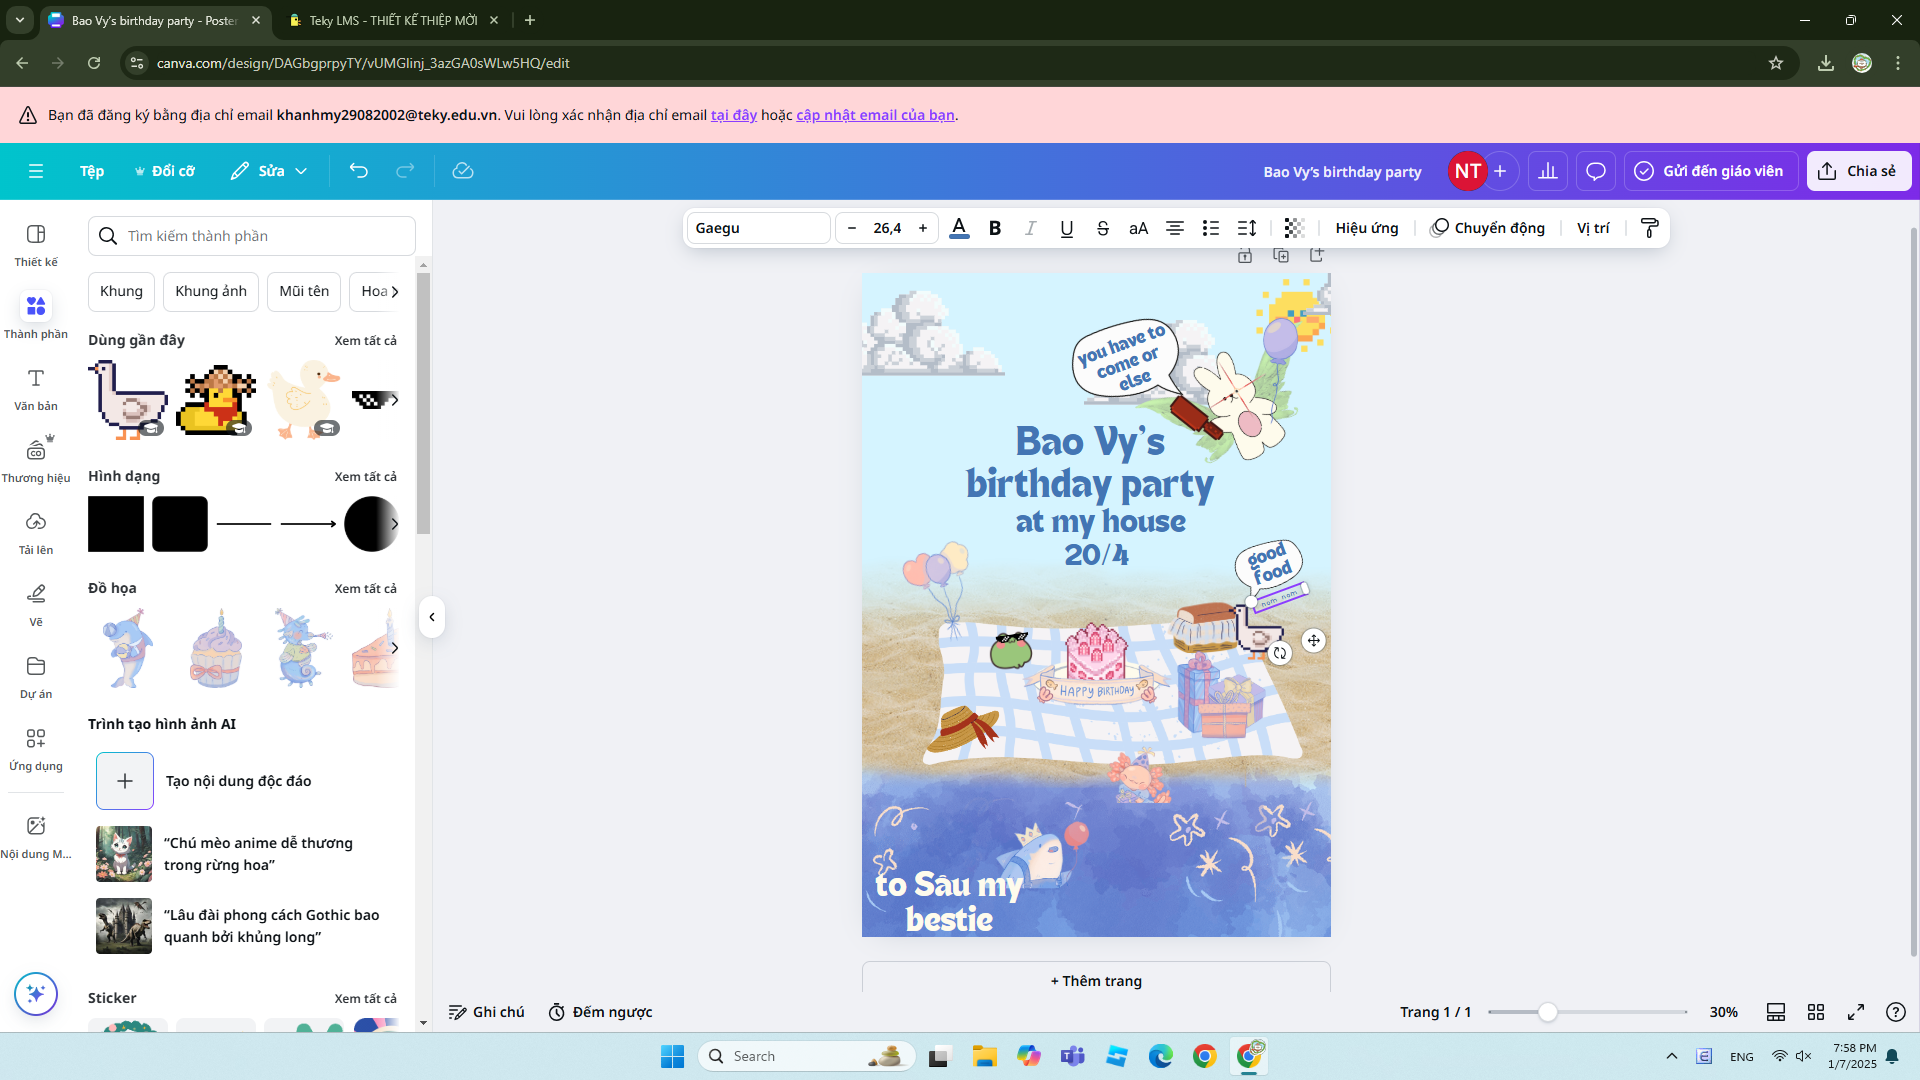This screenshot has height=1080, width=1920.
Task: Open Ghi chú notes panel
Action: coord(486,1012)
